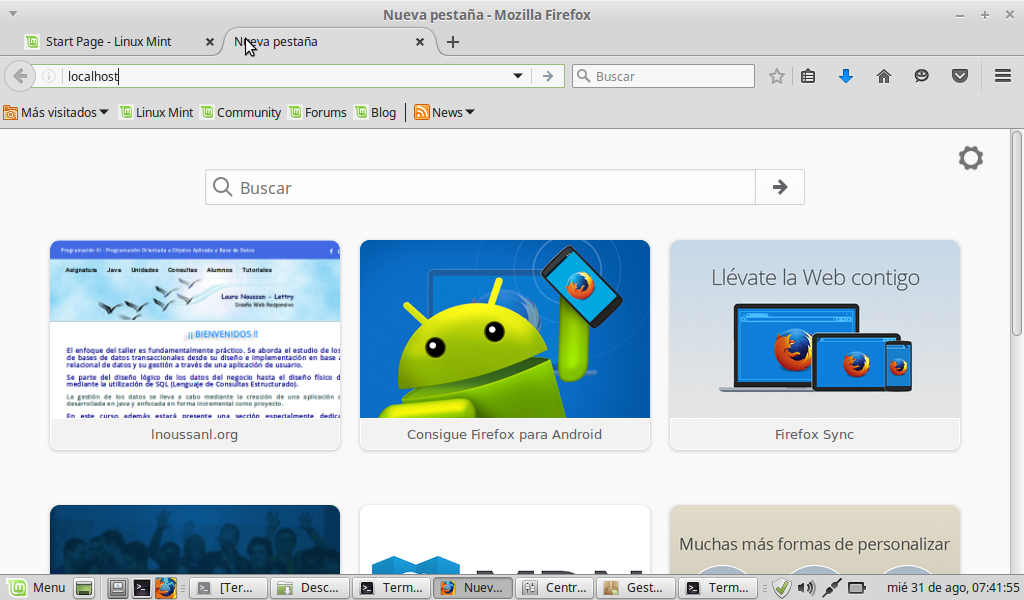
Task: Click the Pocket save icon
Action: pyautogui.click(x=960, y=76)
